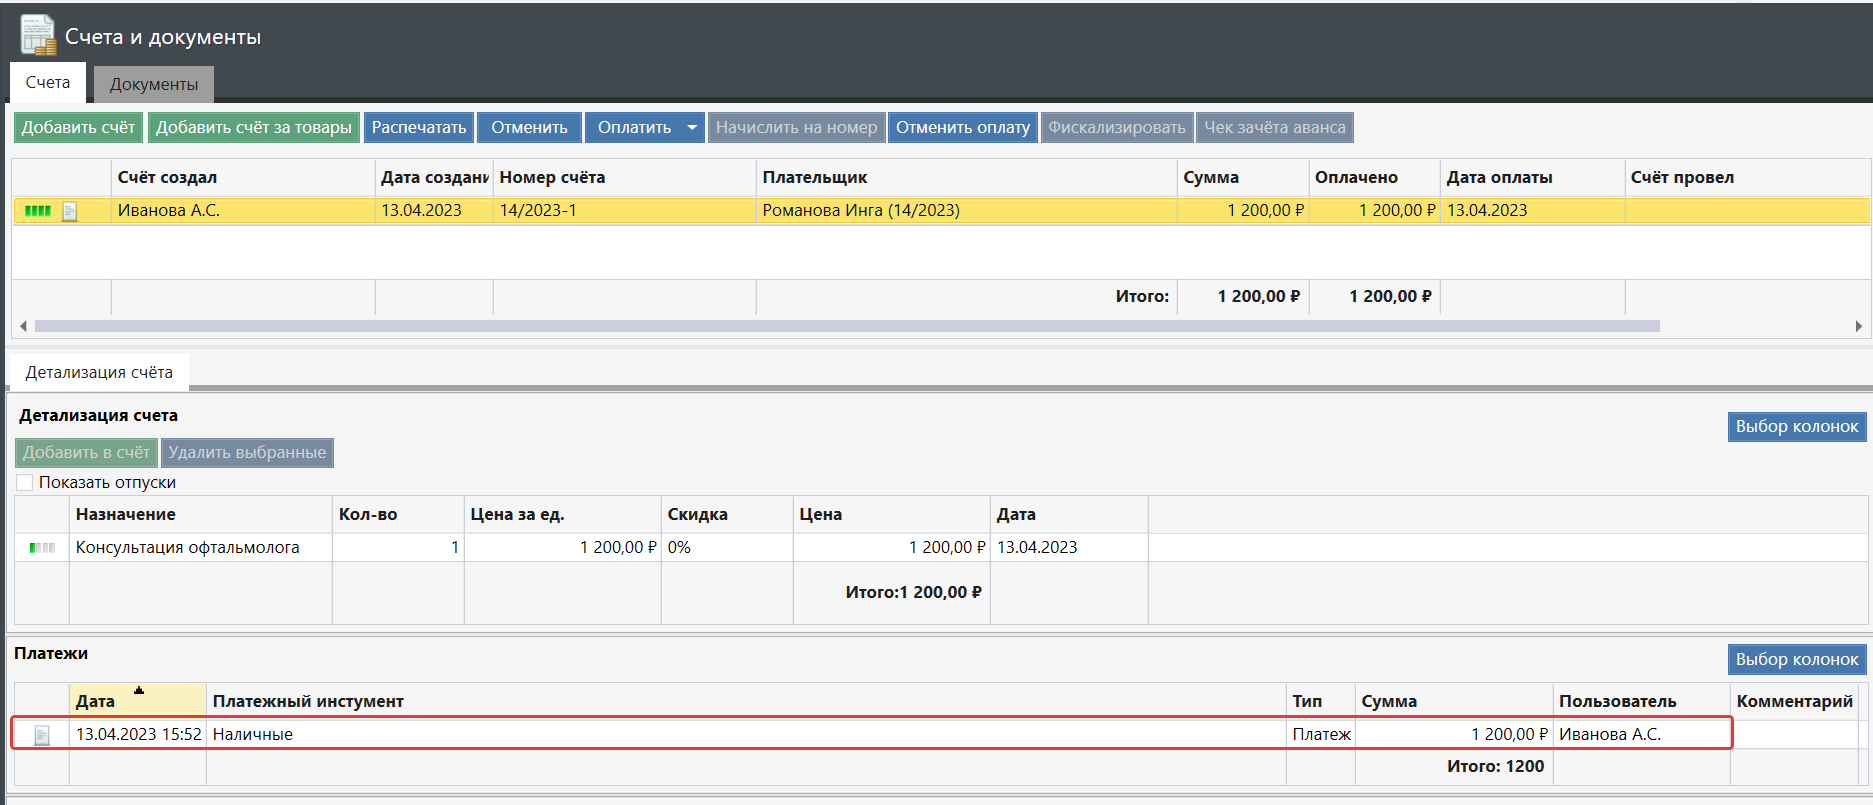Click the Счета и документы header icon
This screenshot has width=1873, height=805.
click(x=38, y=36)
